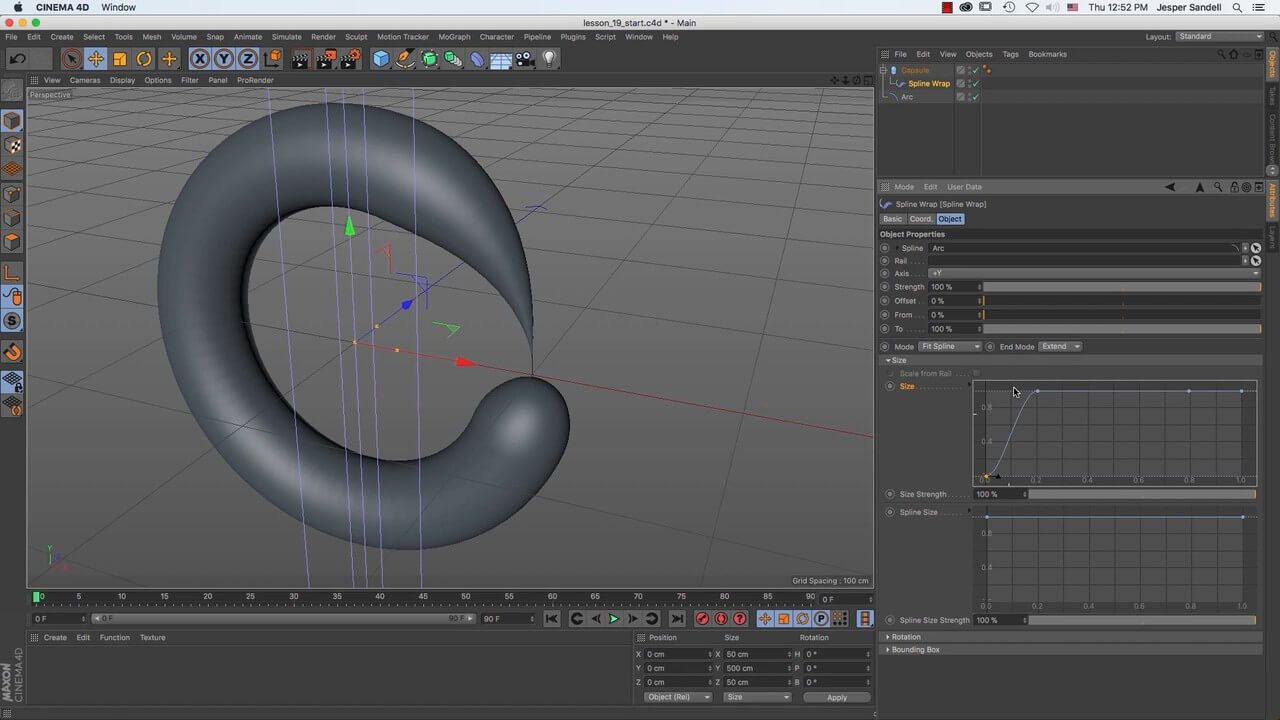The width and height of the screenshot is (1280, 720).
Task: Click the Size Strength slider bar
Action: pos(1140,494)
